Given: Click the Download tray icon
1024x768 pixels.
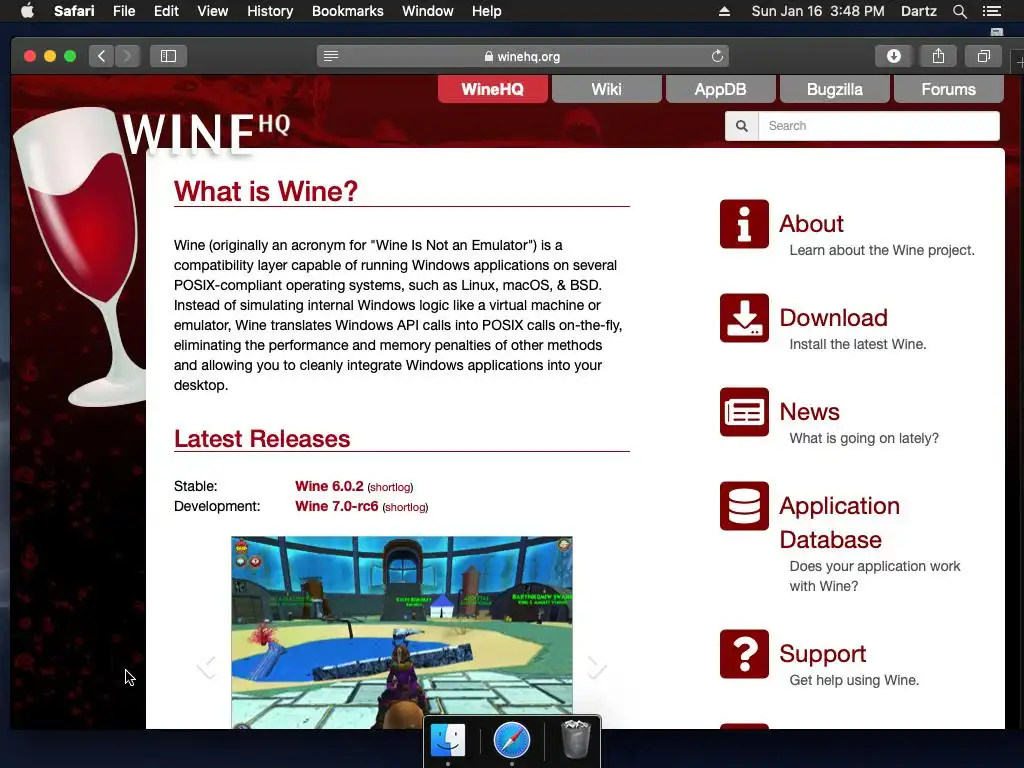Looking at the screenshot, I should pyautogui.click(x=744, y=318).
